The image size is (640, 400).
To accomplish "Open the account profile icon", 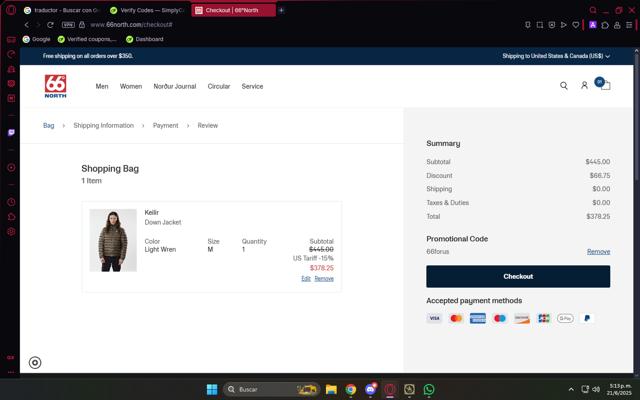I will click(x=584, y=85).
